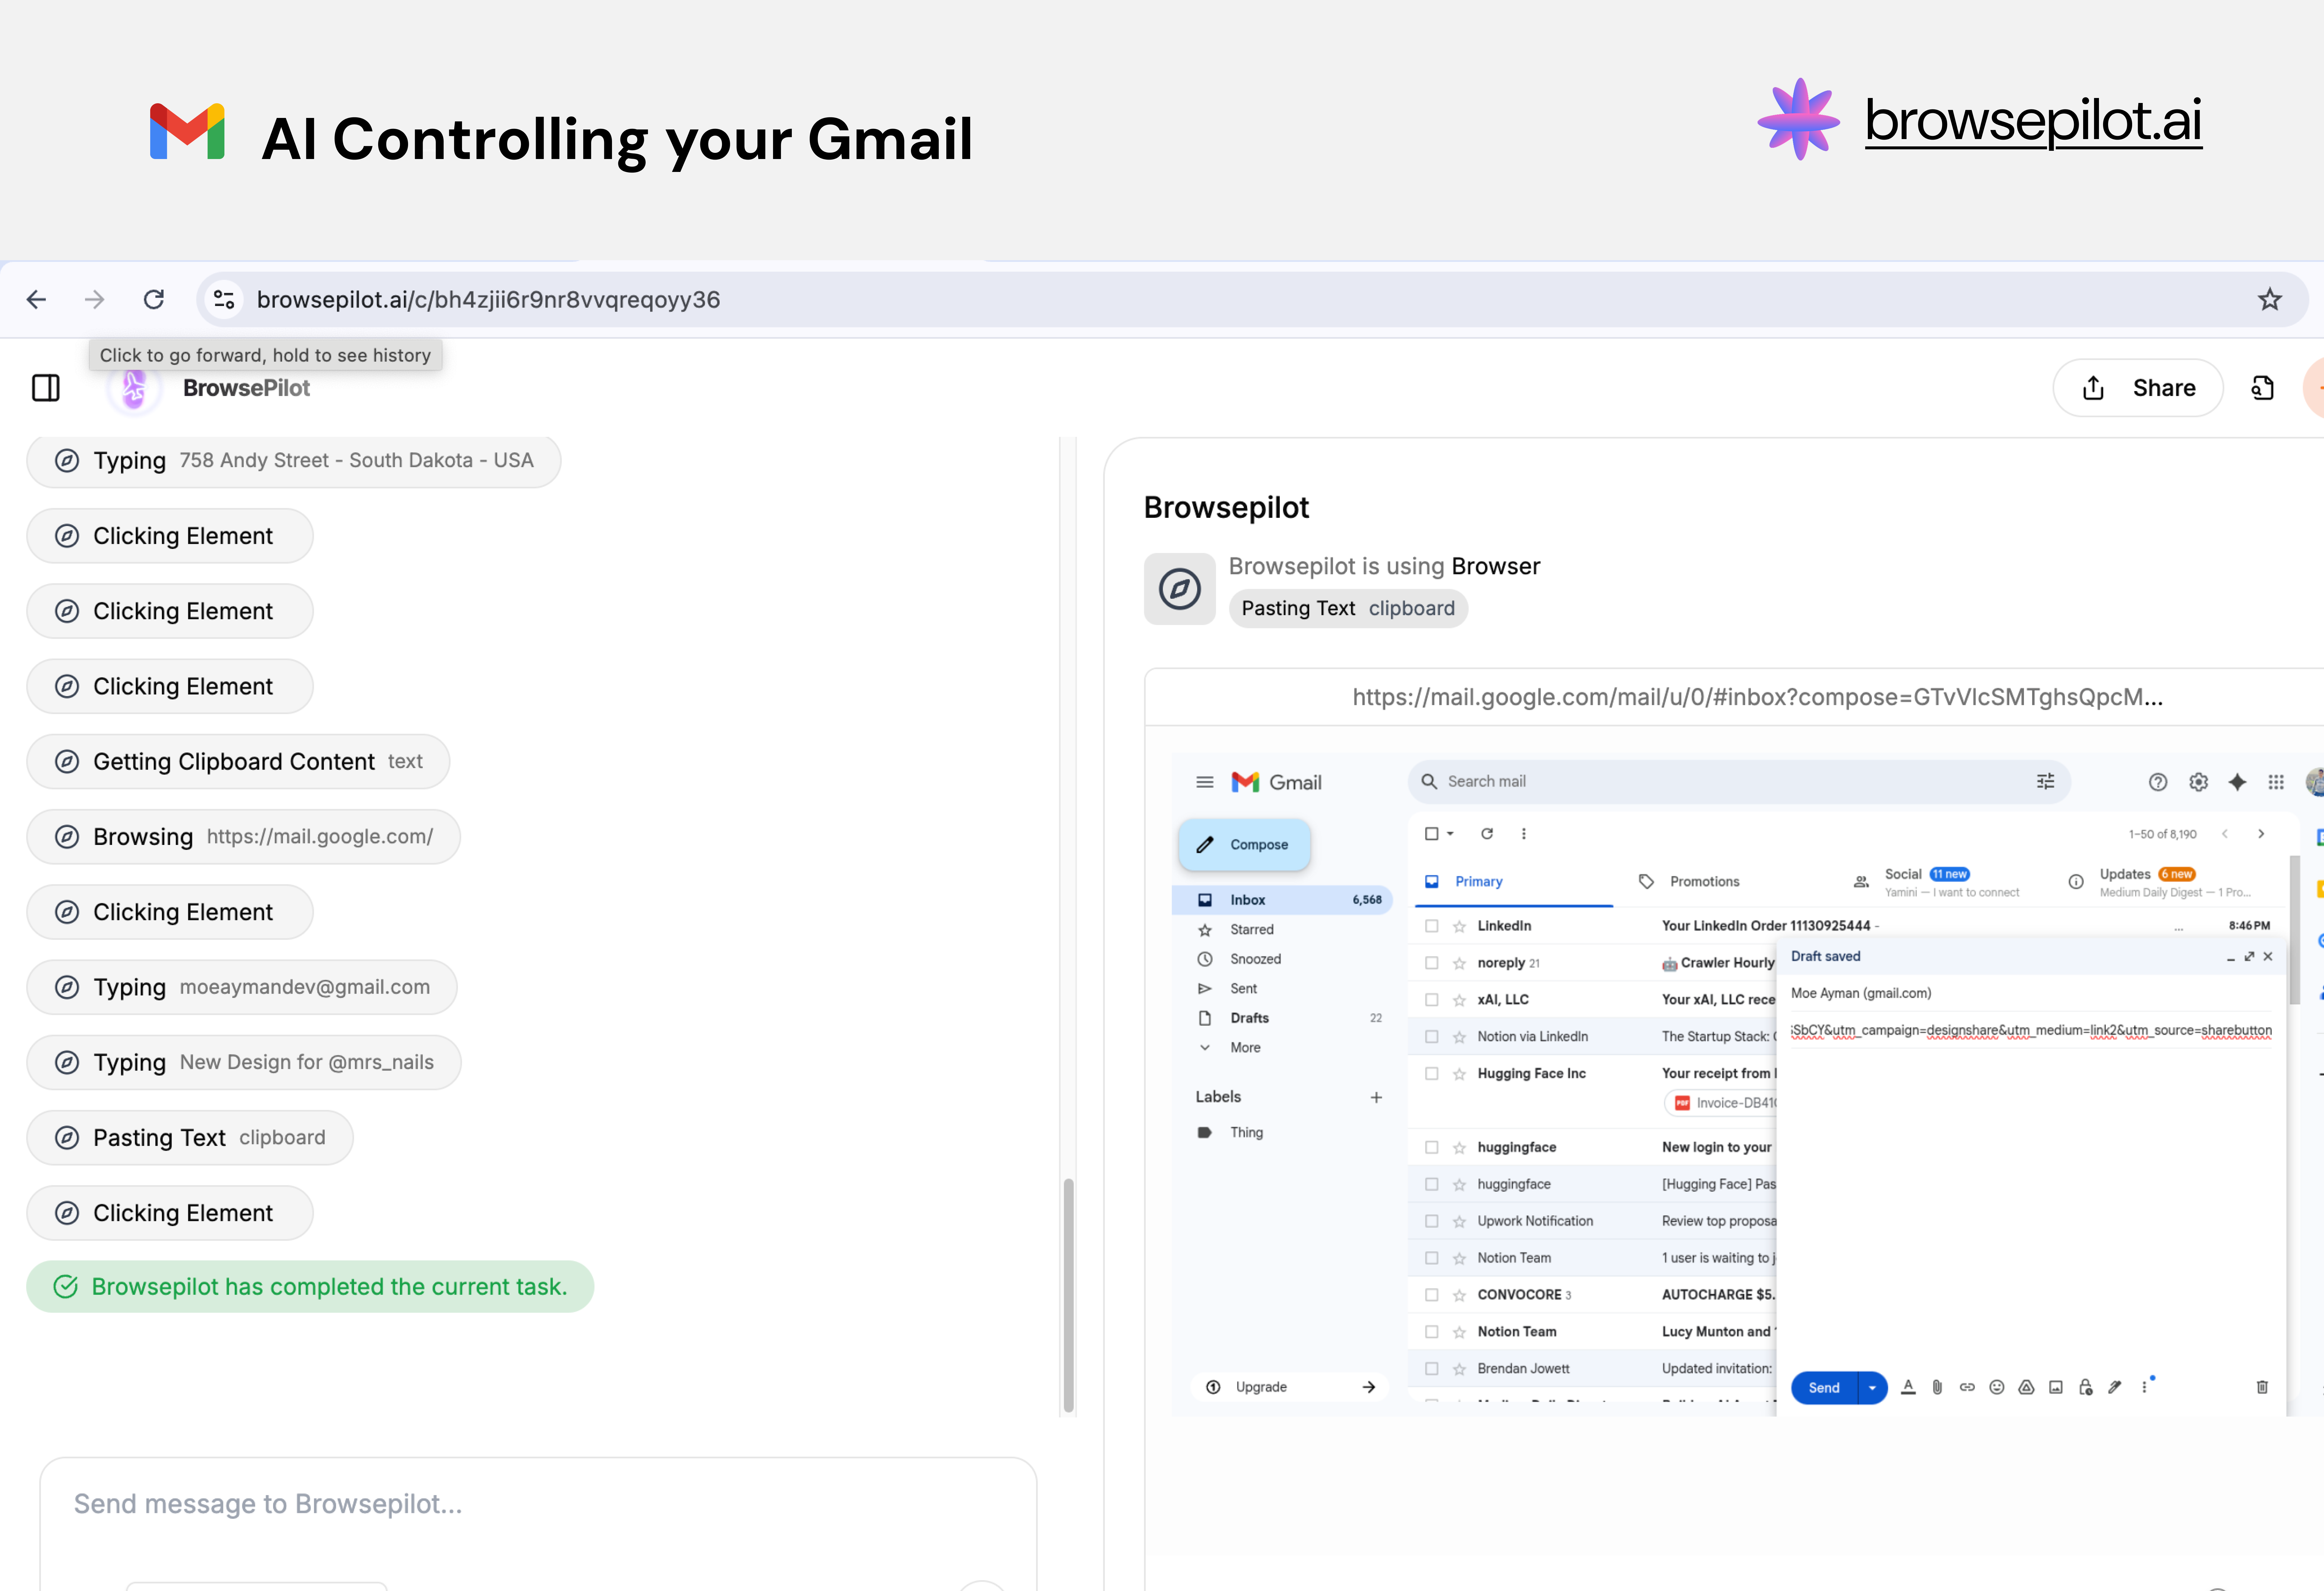Star the CONVOCORE email
The image size is (2324, 1591).
pyautogui.click(x=1459, y=1295)
